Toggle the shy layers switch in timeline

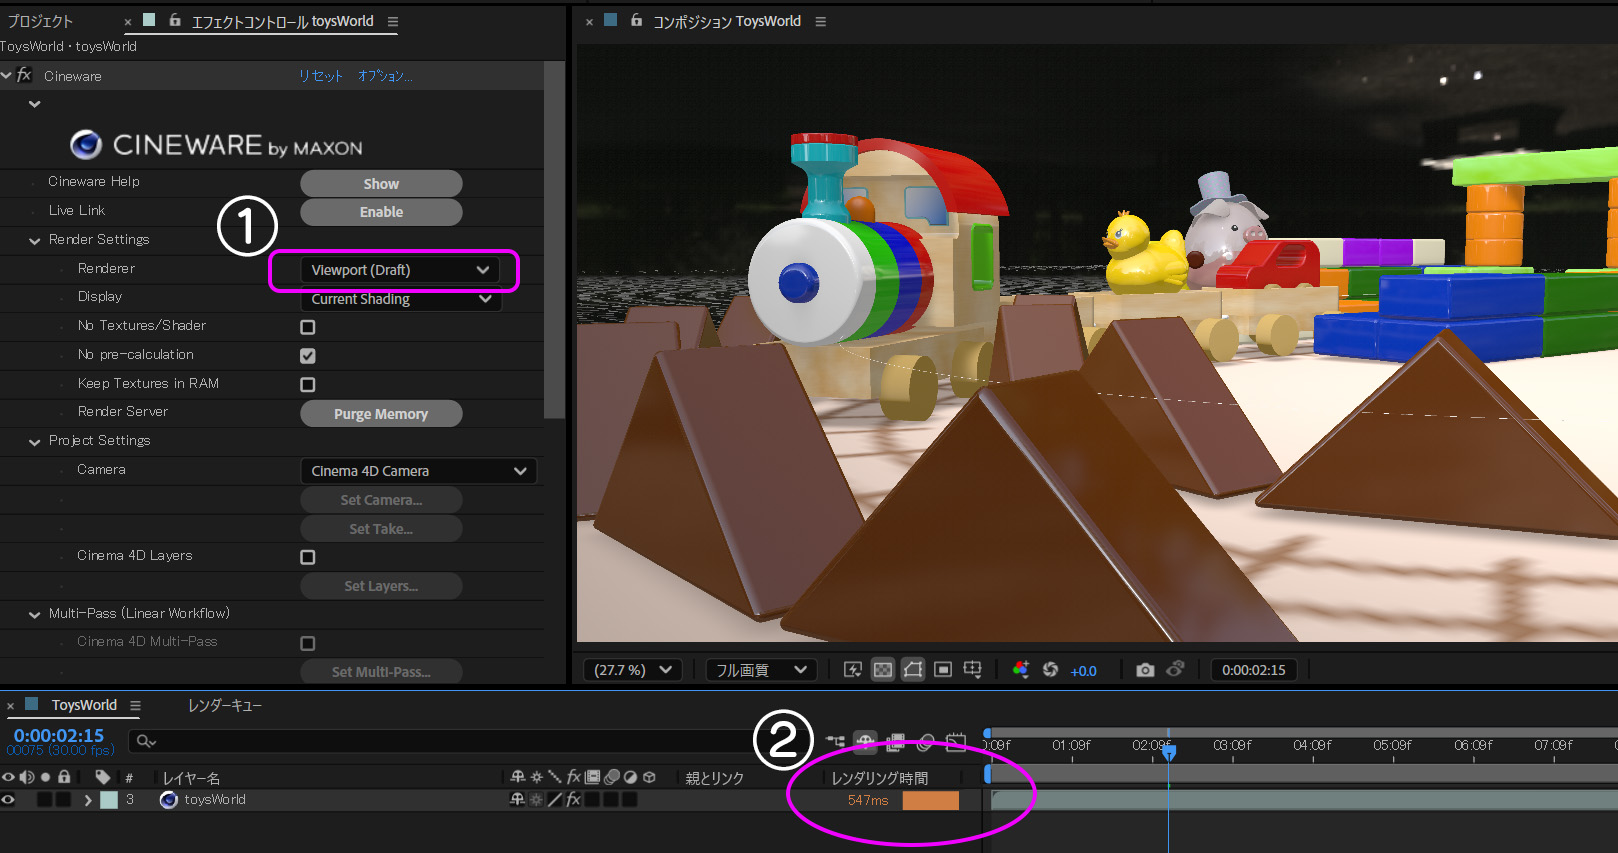point(866,742)
